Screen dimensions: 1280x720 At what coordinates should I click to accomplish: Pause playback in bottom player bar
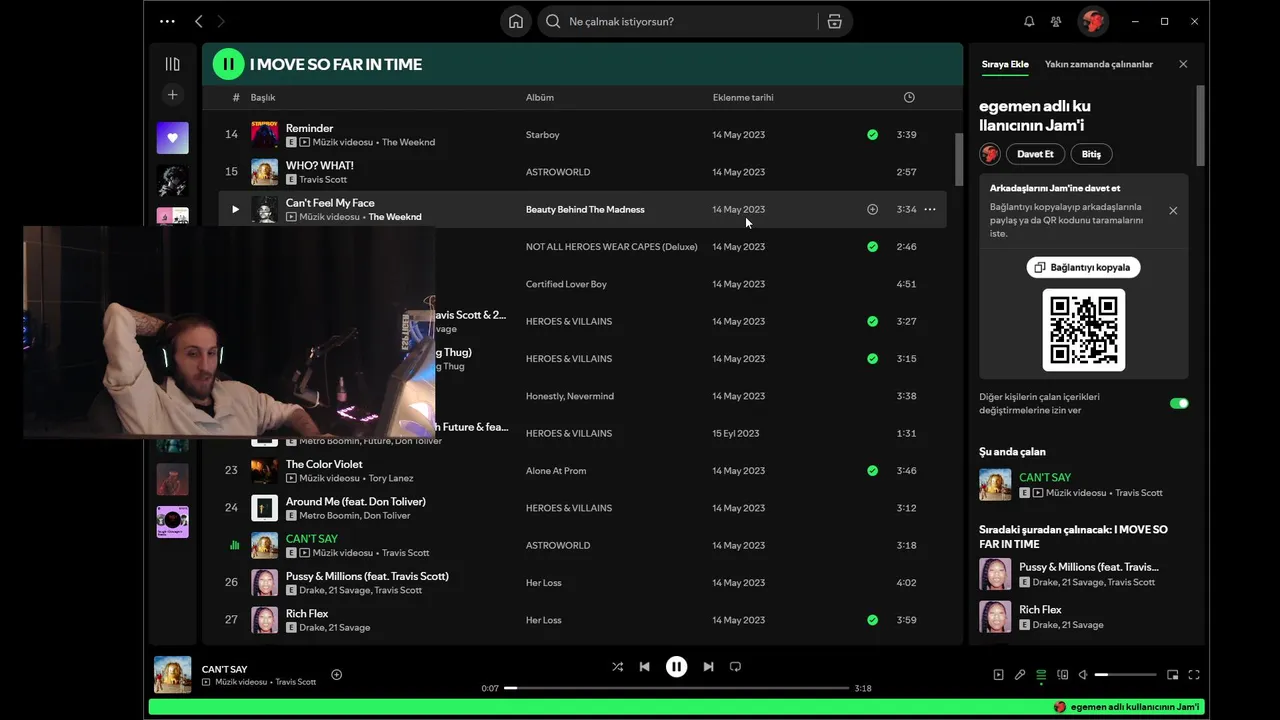(677, 667)
